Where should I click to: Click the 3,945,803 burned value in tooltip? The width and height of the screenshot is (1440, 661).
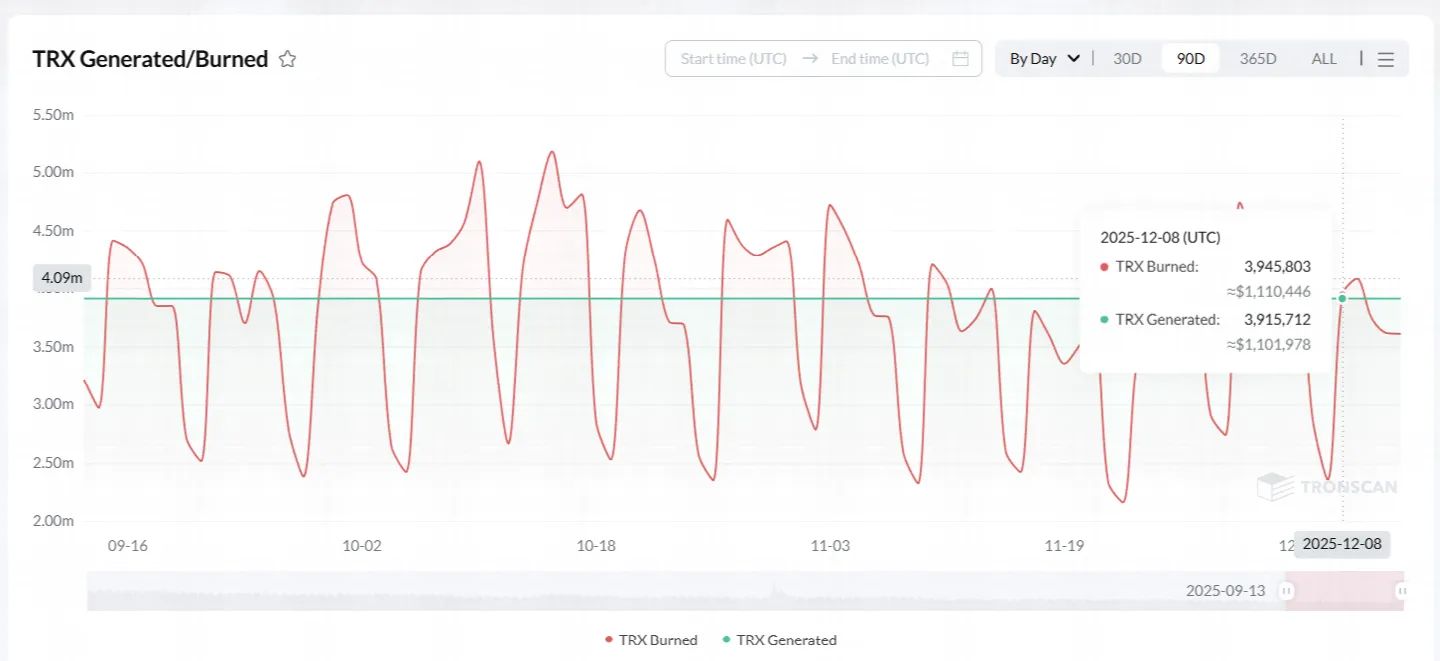(1277, 266)
